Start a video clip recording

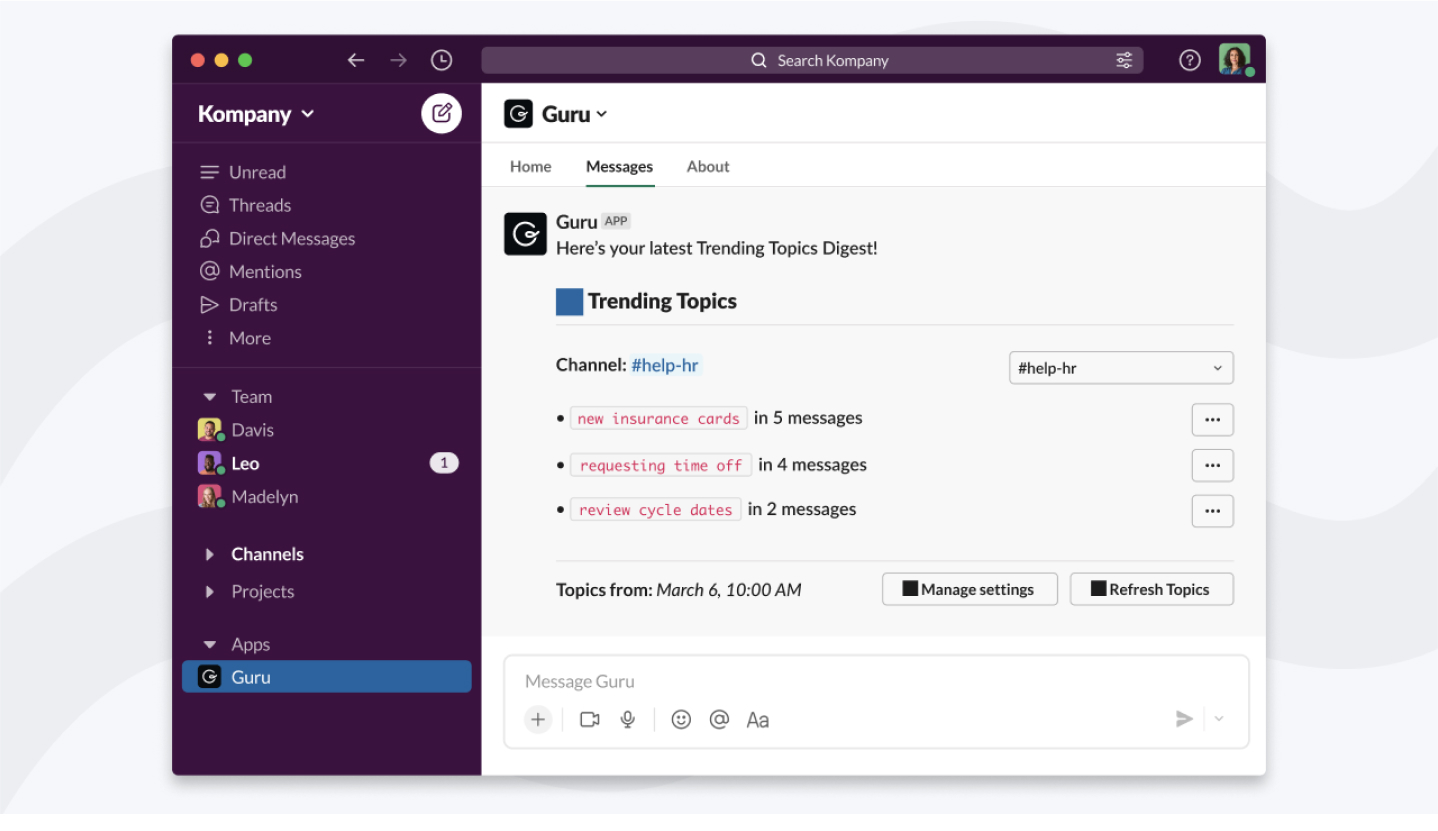coord(590,719)
